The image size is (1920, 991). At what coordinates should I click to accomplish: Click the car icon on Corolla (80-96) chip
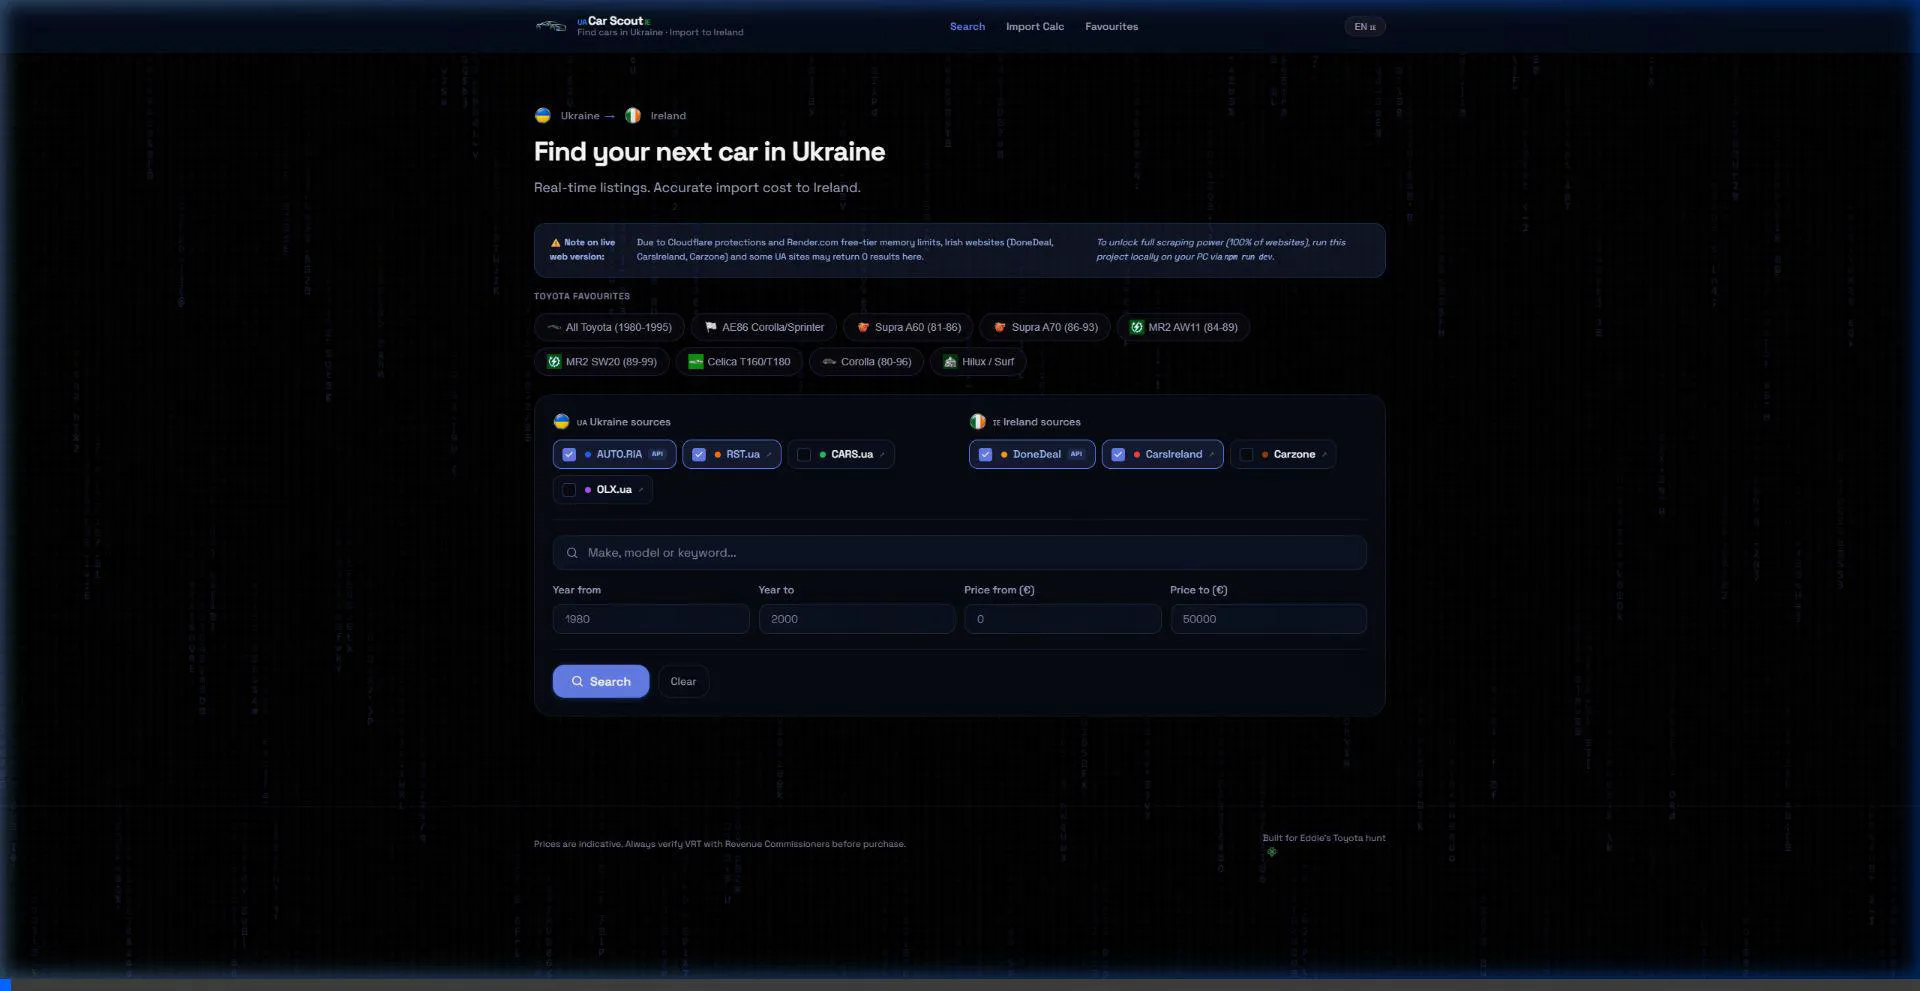(x=829, y=362)
